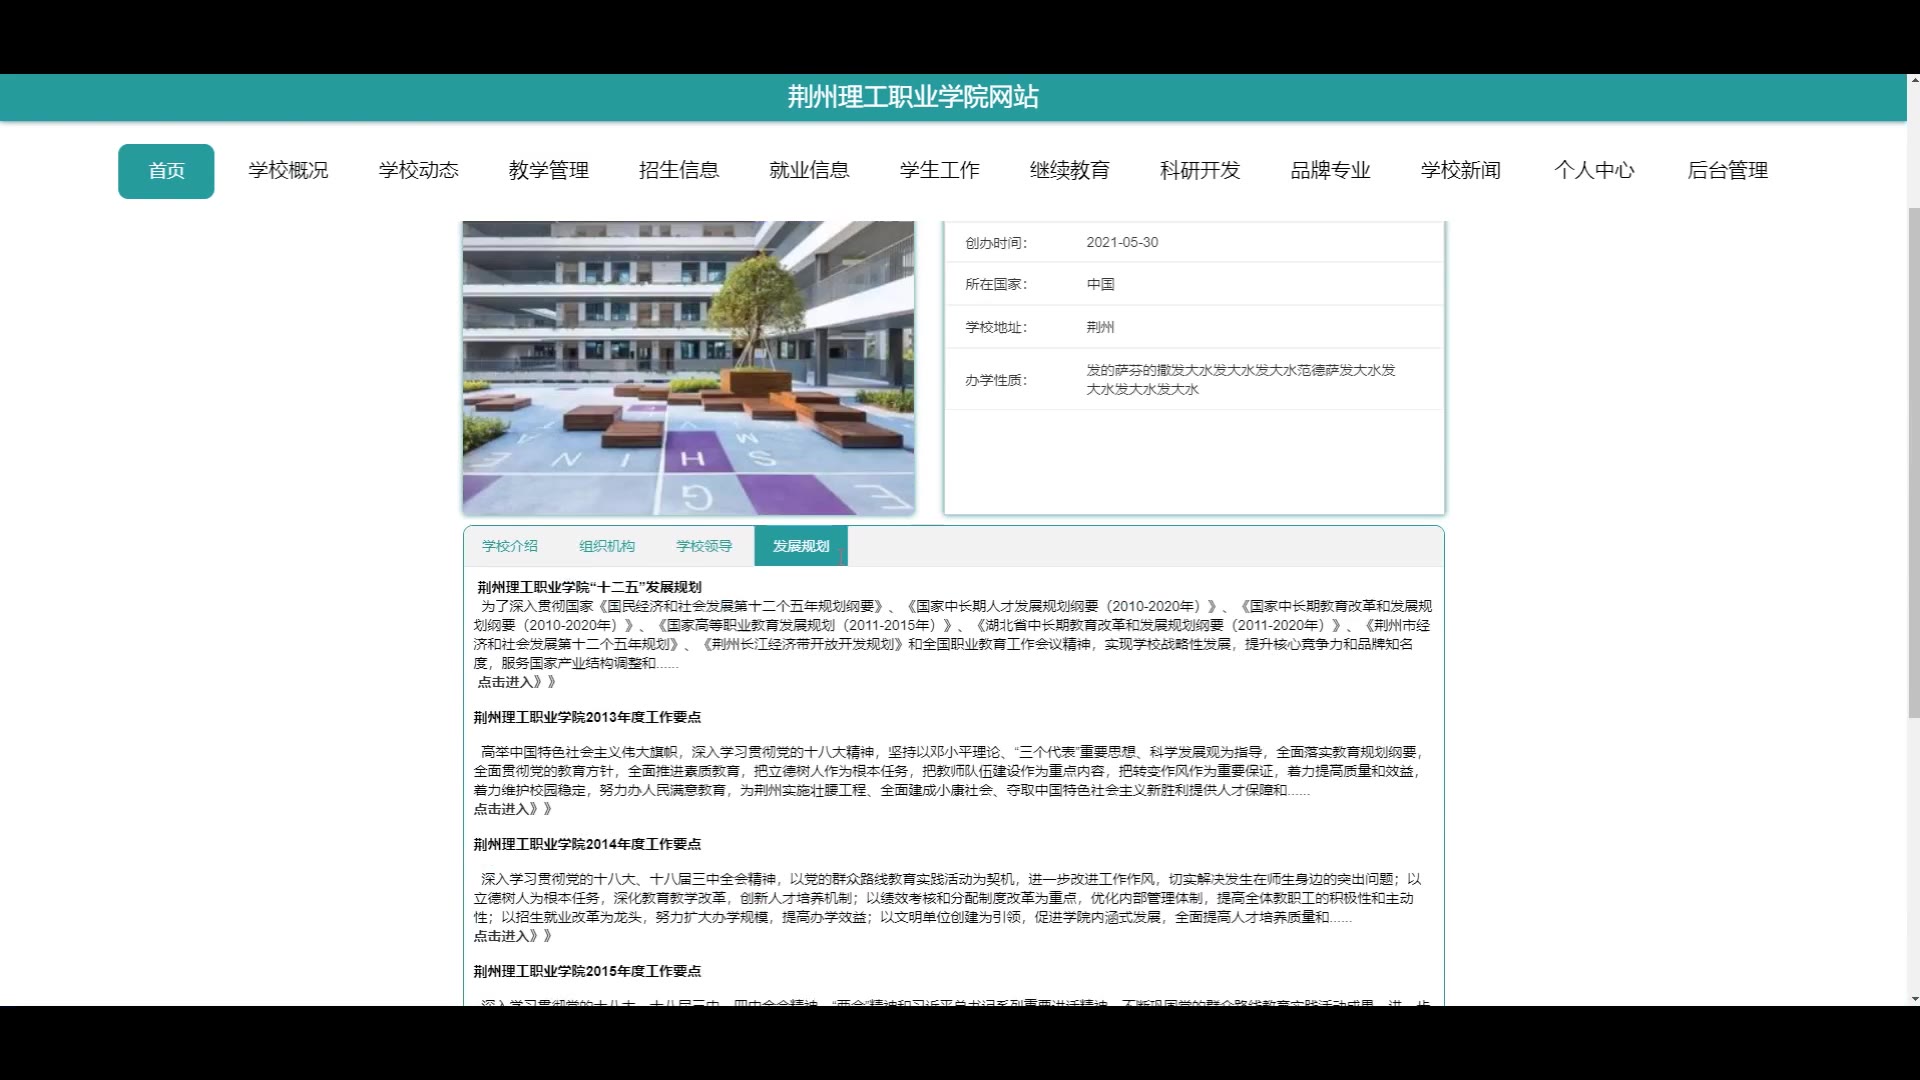
Task: Open the 招生信息 menu item
Action: coord(679,171)
